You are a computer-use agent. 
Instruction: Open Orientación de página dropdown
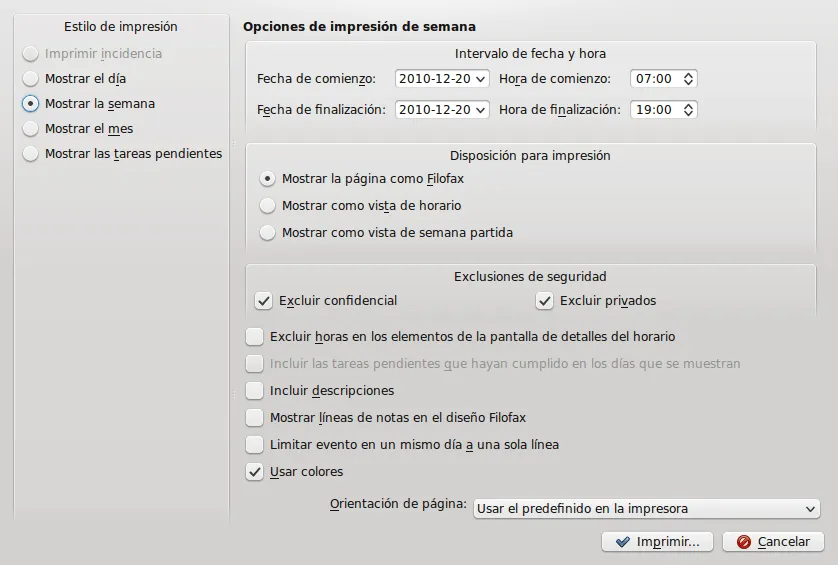(x=646, y=509)
